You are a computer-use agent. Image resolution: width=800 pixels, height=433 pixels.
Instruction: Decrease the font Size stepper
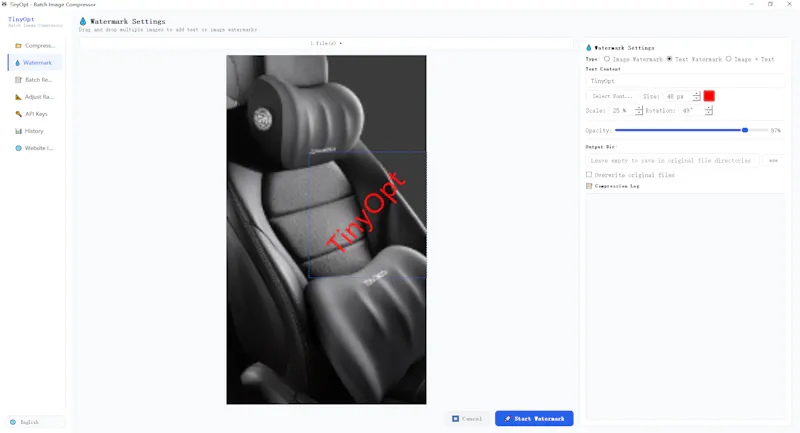[x=696, y=98]
